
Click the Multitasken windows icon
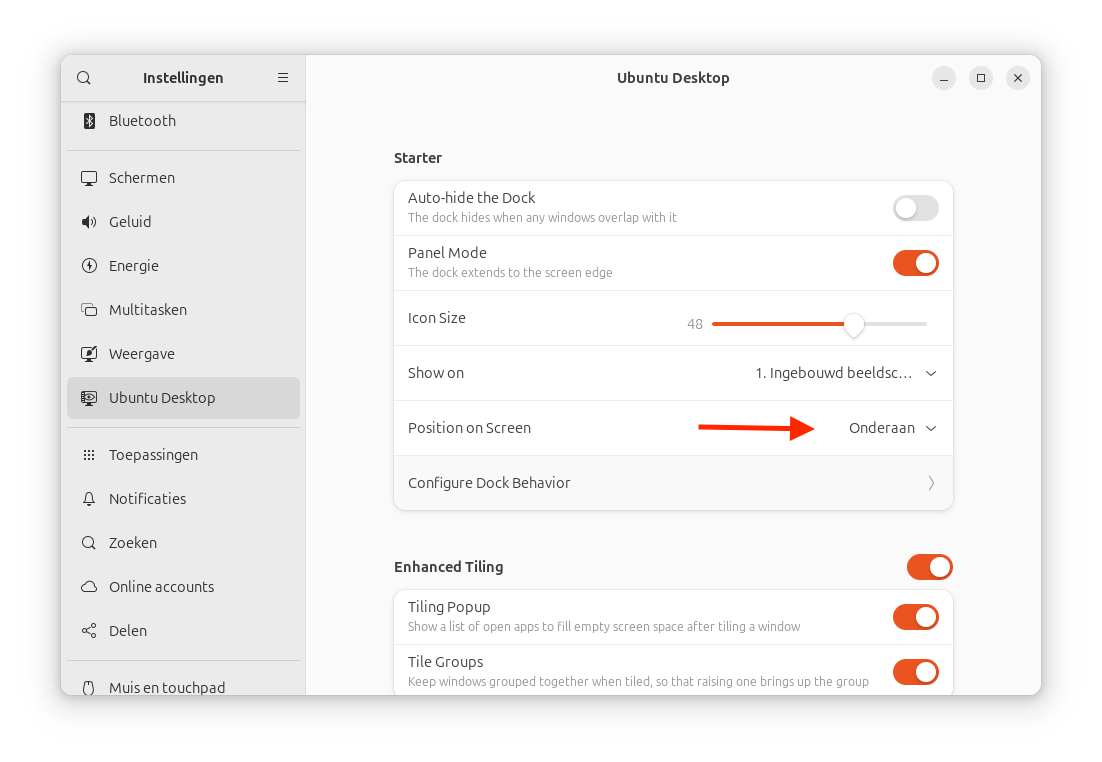[x=89, y=310]
